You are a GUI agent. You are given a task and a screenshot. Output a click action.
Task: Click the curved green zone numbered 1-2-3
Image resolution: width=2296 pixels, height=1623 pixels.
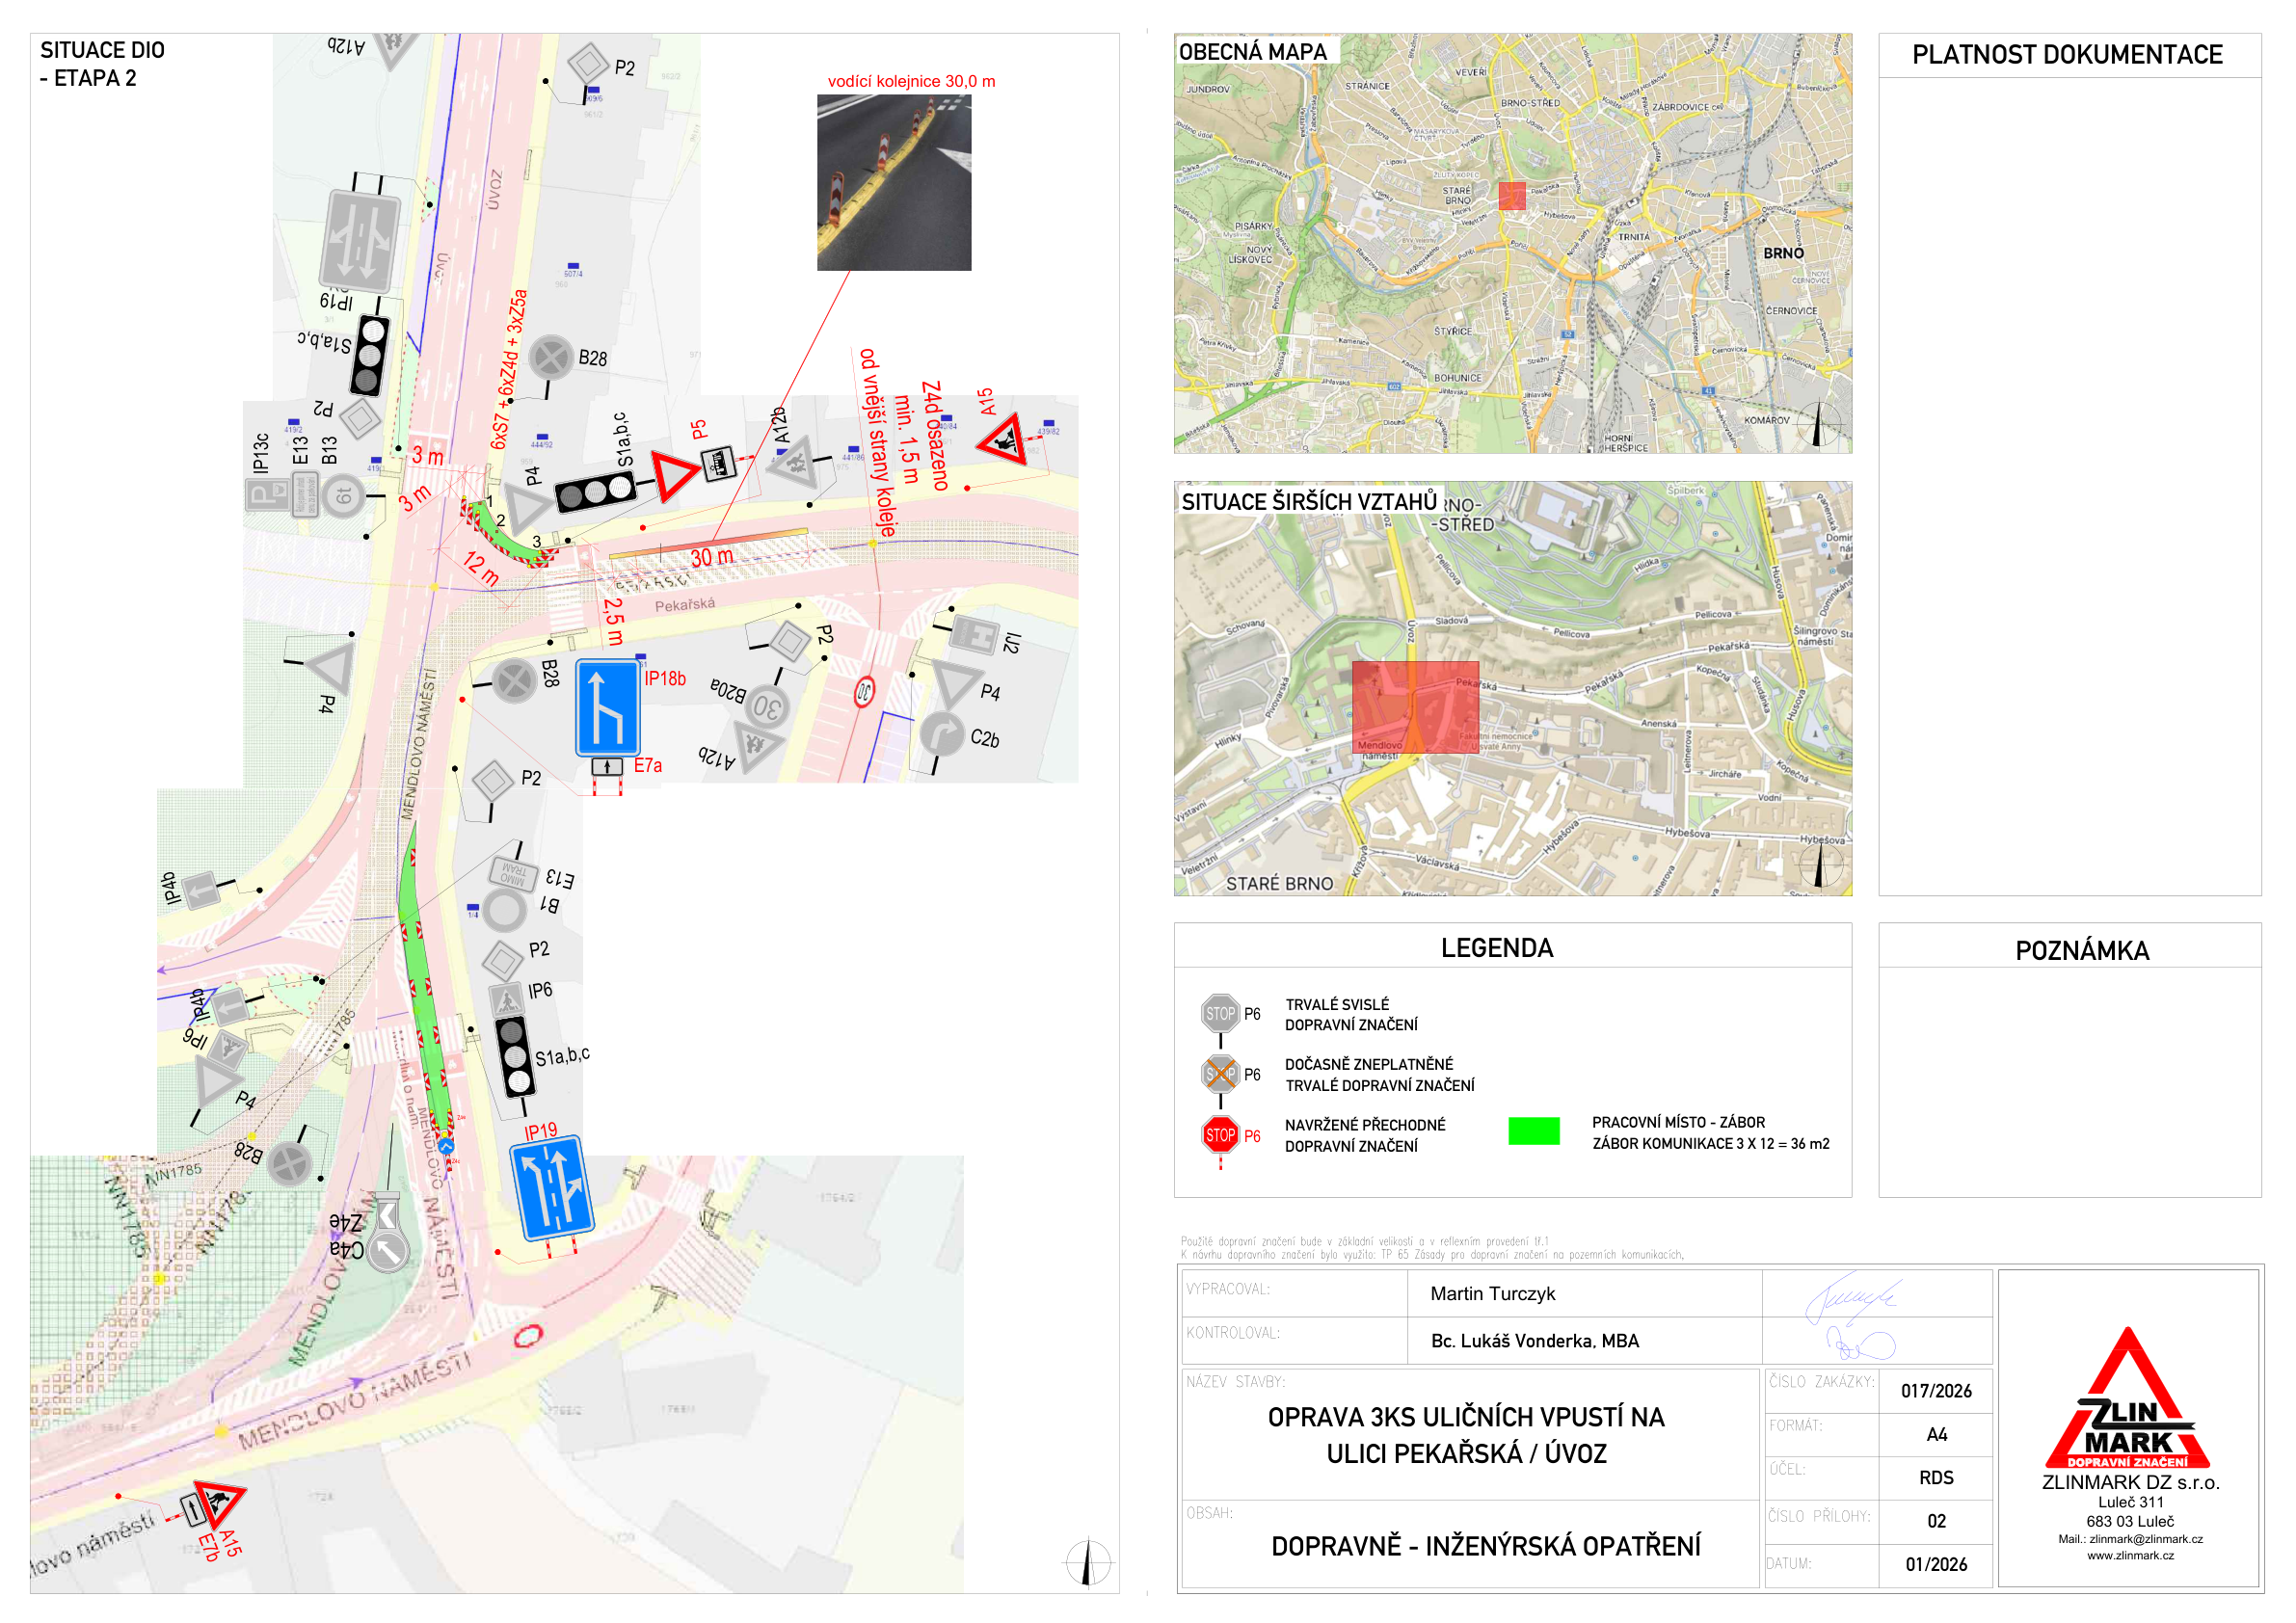click(505, 535)
